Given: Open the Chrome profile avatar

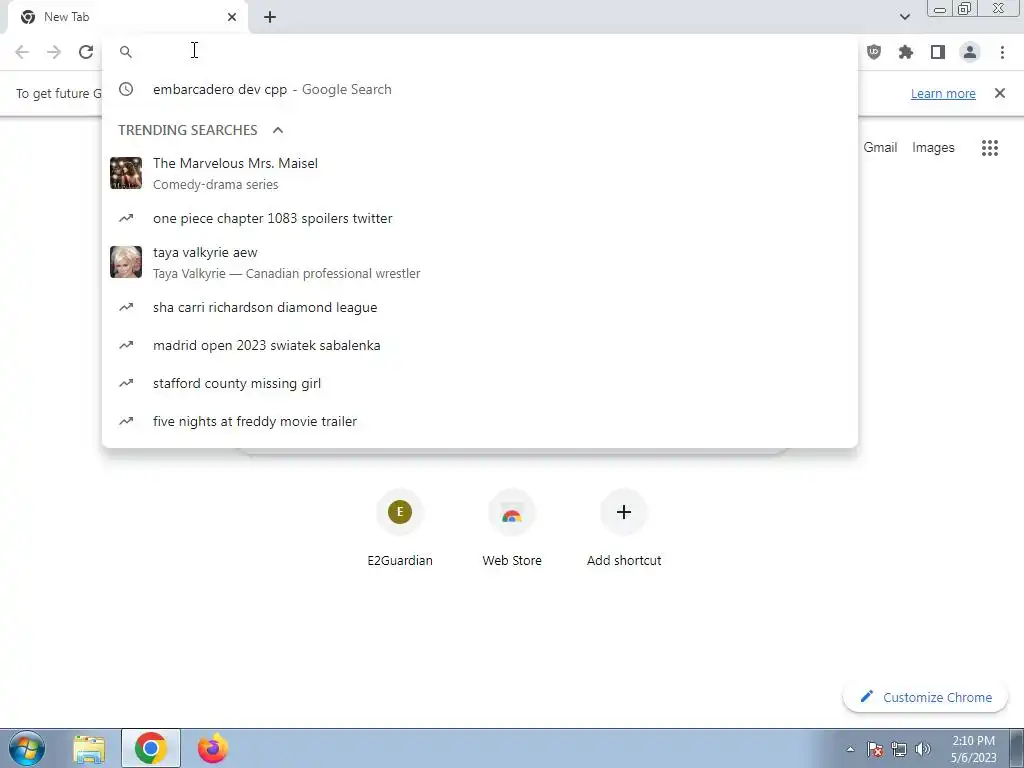Looking at the screenshot, I should point(970,52).
